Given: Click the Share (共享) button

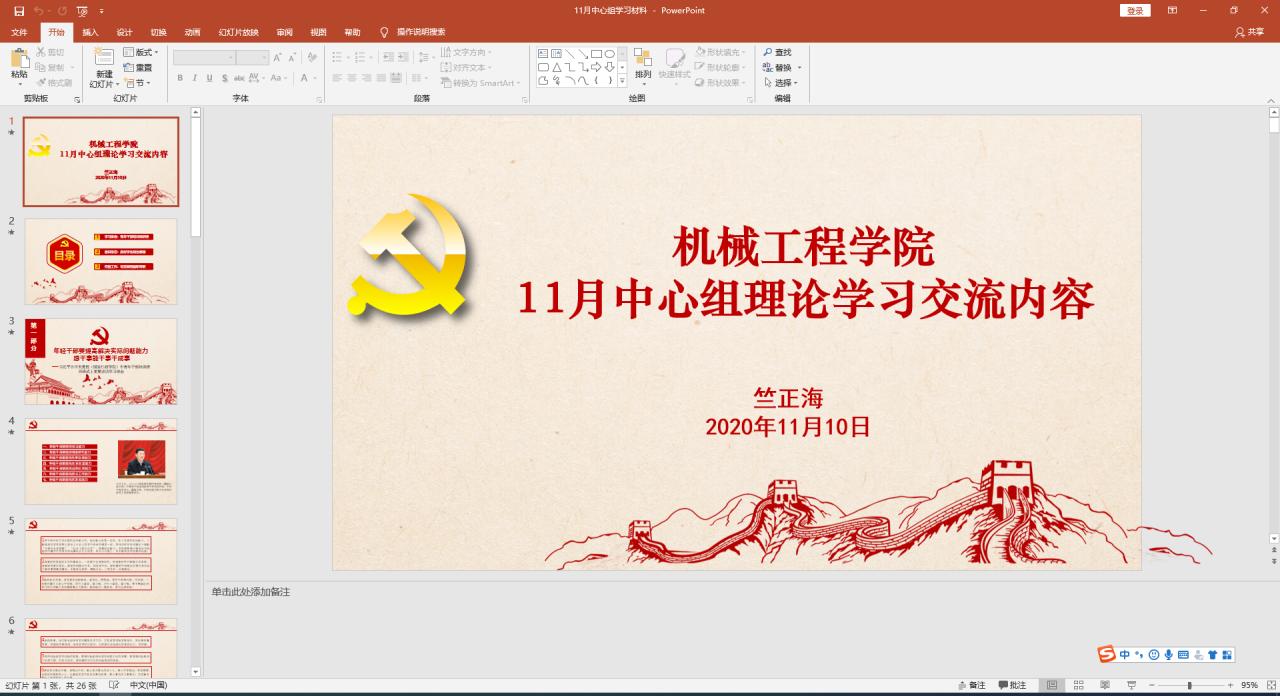Looking at the screenshot, I should 1249,32.
